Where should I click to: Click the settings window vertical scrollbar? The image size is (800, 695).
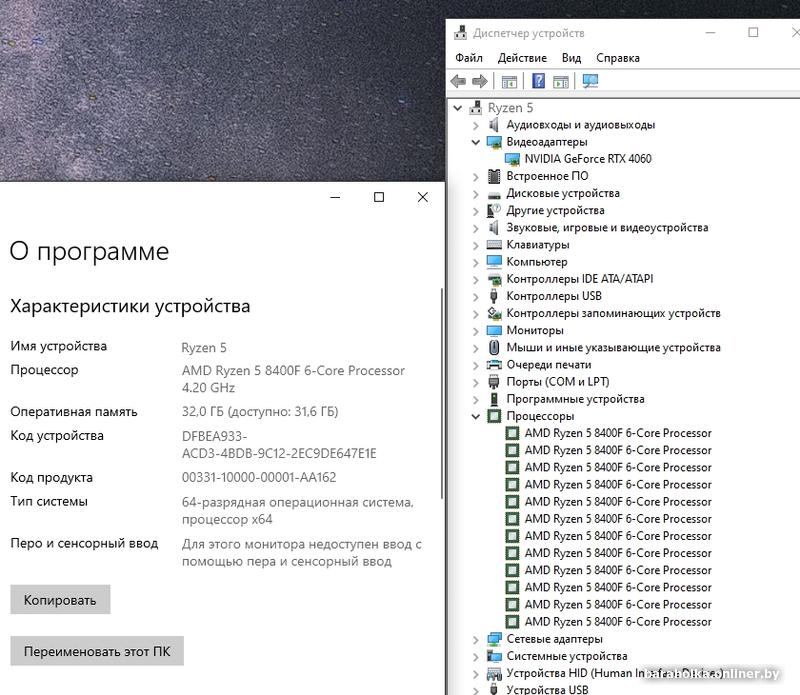442,393
